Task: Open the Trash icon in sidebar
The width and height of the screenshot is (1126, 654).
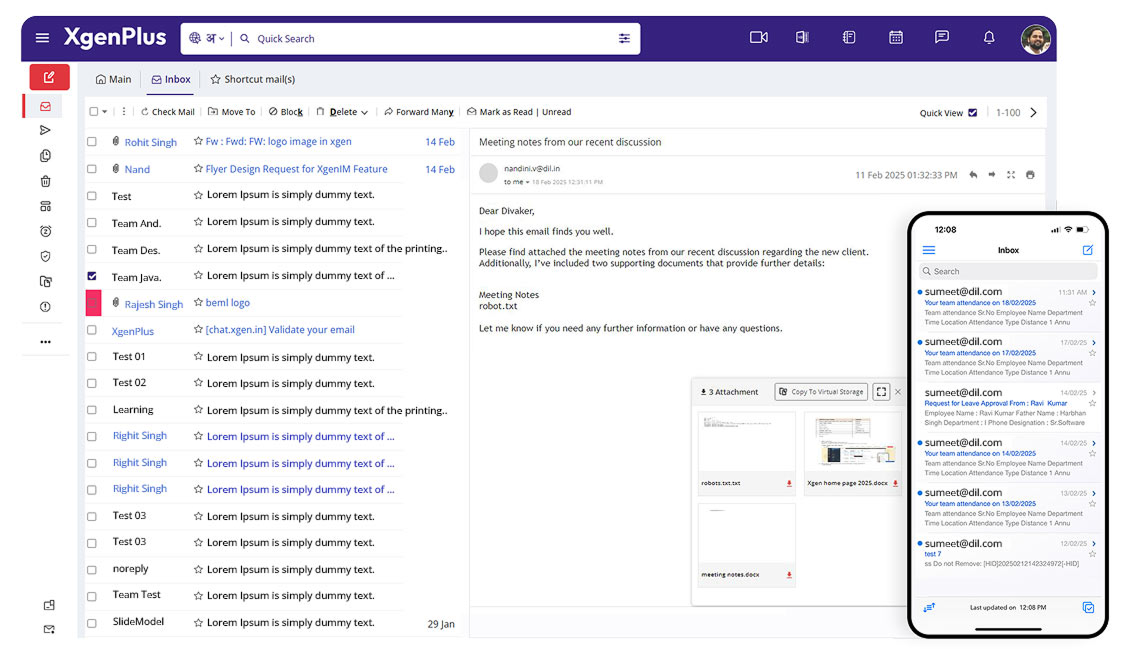Action: tap(45, 180)
